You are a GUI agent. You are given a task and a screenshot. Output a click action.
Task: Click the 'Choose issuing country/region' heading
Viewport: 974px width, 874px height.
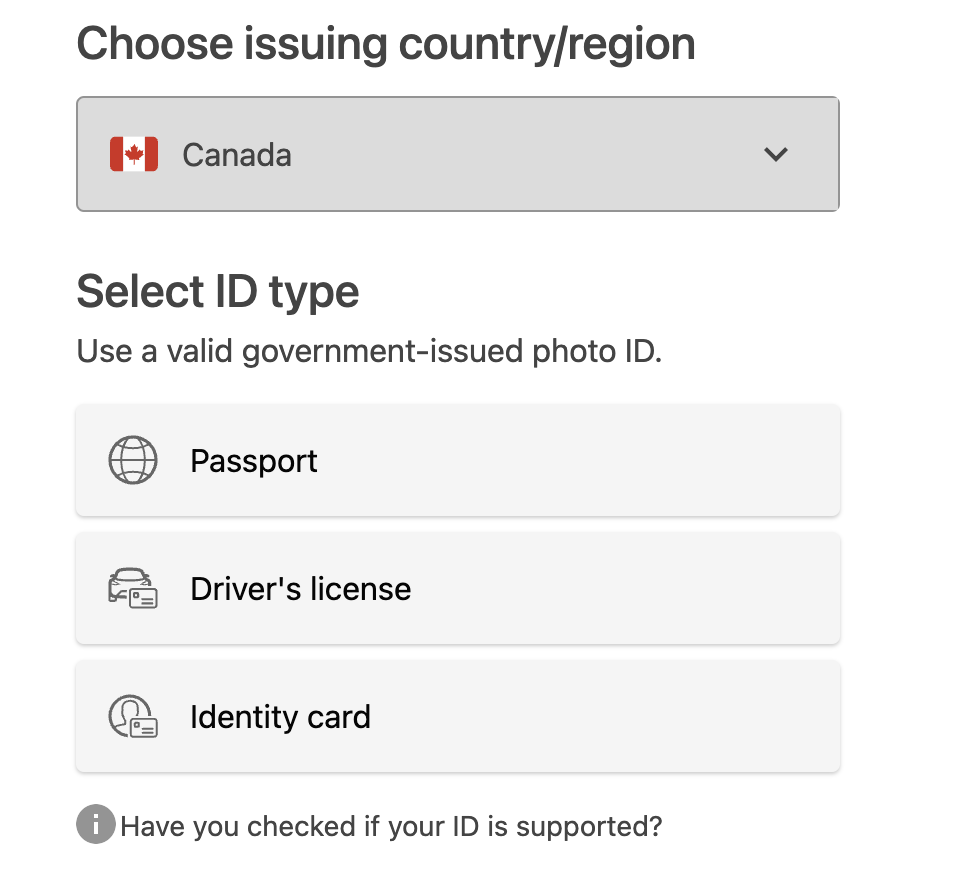(386, 45)
